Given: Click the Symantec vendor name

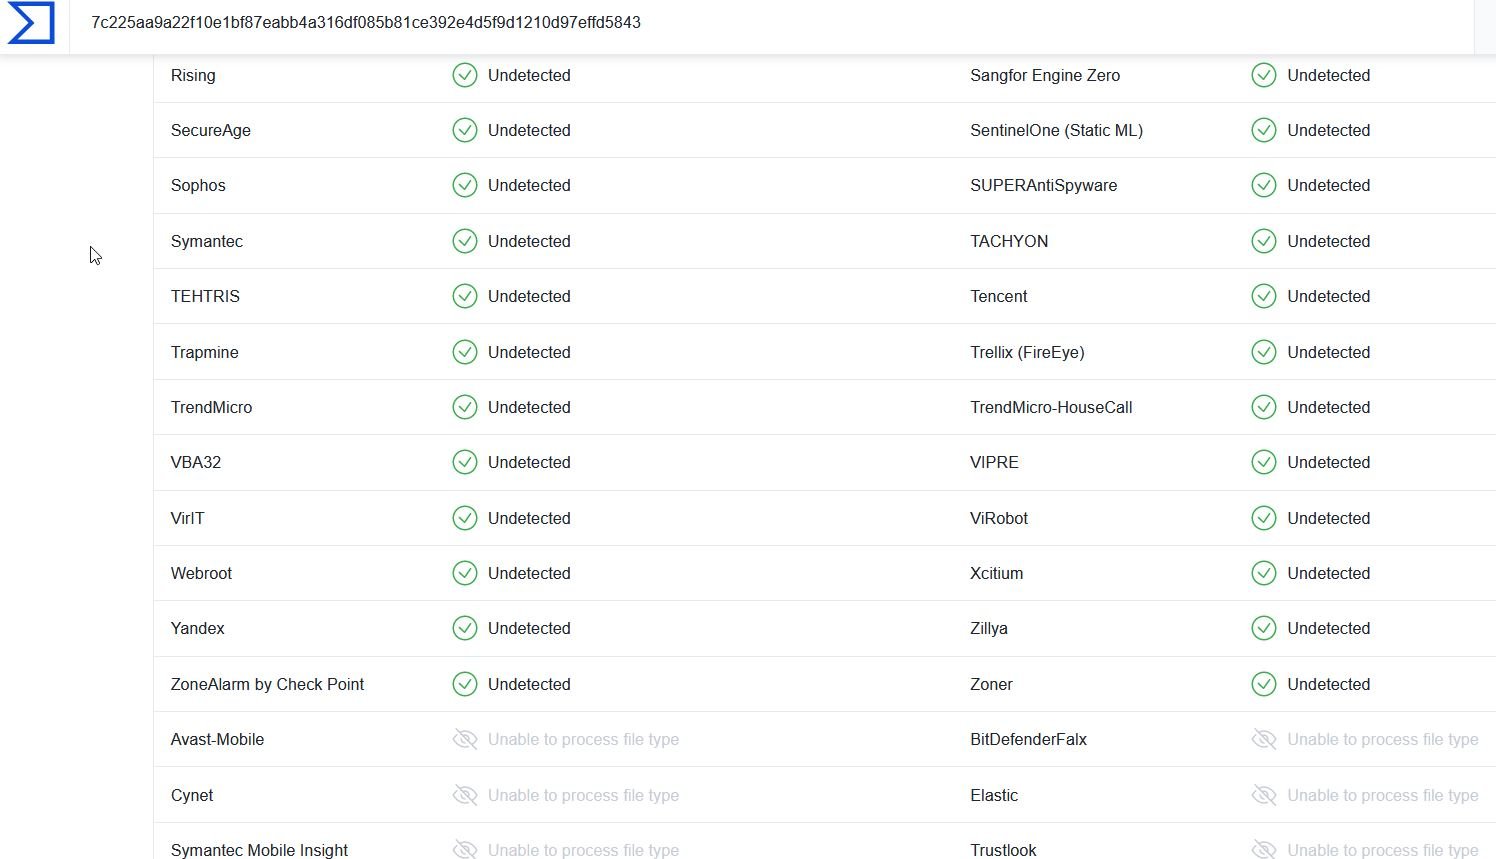Looking at the screenshot, I should tap(207, 241).
